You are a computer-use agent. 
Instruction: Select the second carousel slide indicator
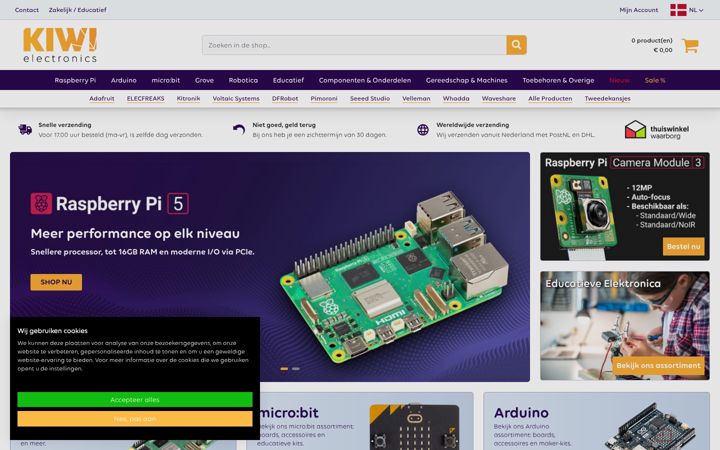point(296,369)
